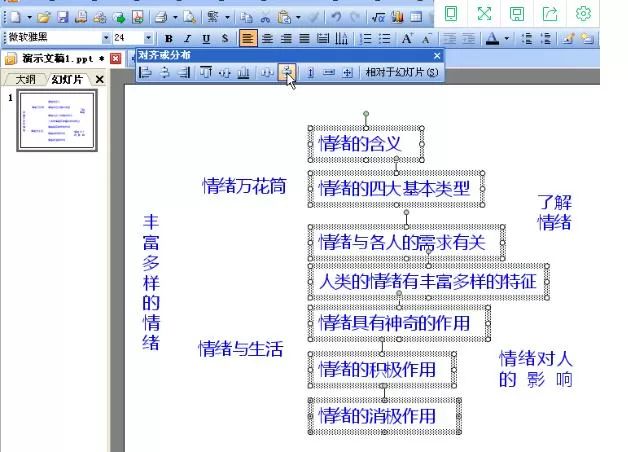Share using the green export arrow icon
628x452 pixels.
pos(550,14)
